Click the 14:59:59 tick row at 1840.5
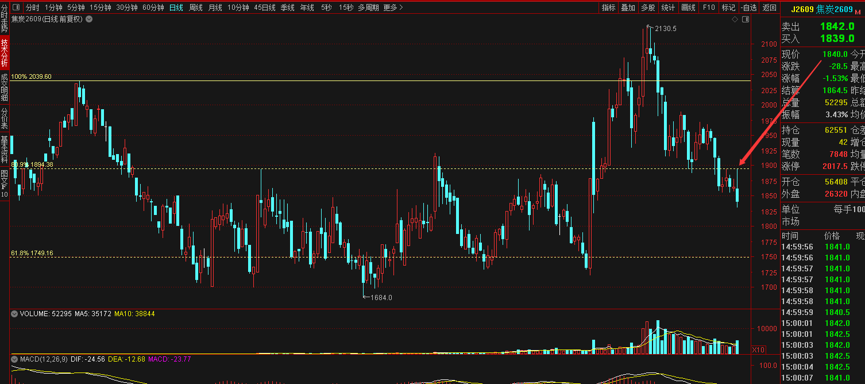This screenshot has height=384, width=865. tap(823, 312)
